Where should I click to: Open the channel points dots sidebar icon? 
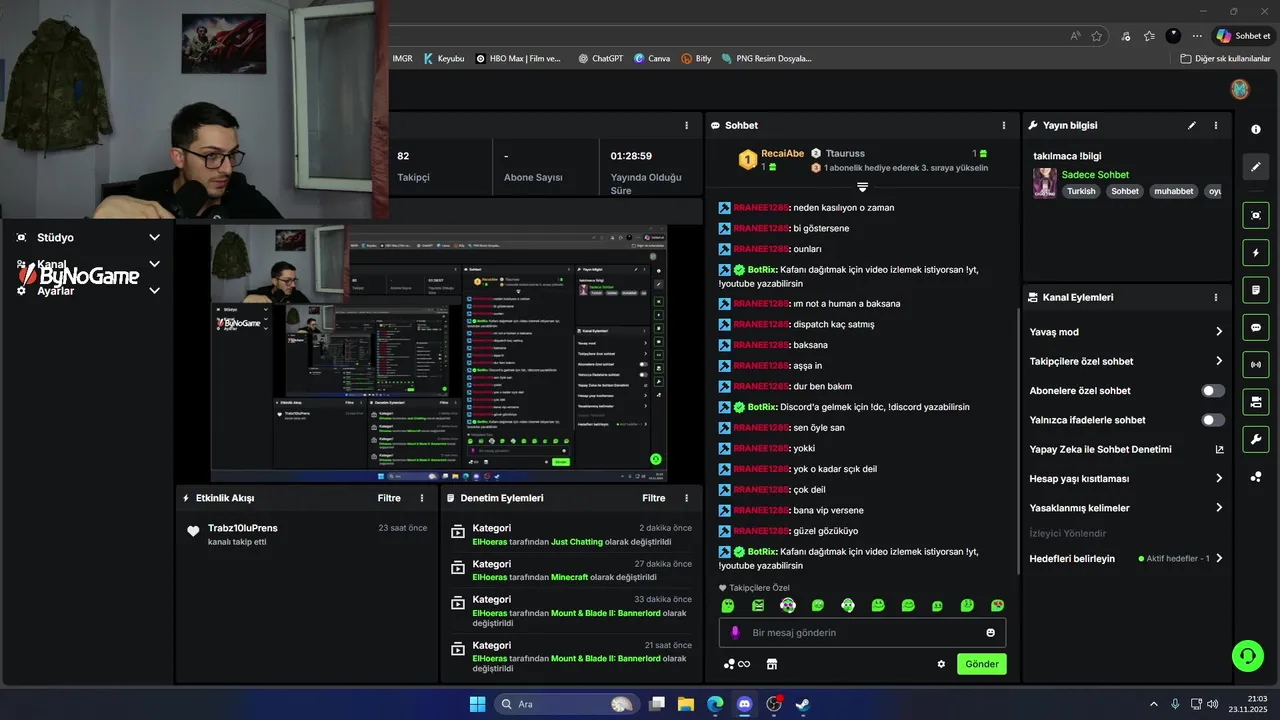pyautogui.click(x=1256, y=477)
